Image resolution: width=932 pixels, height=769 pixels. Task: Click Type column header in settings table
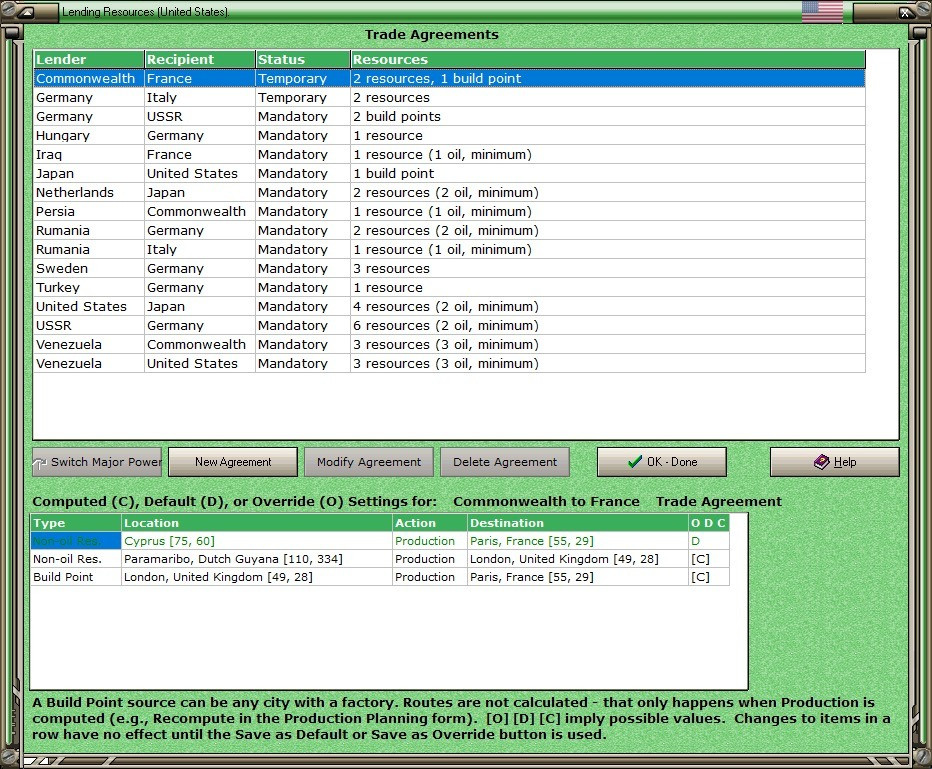[76, 523]
